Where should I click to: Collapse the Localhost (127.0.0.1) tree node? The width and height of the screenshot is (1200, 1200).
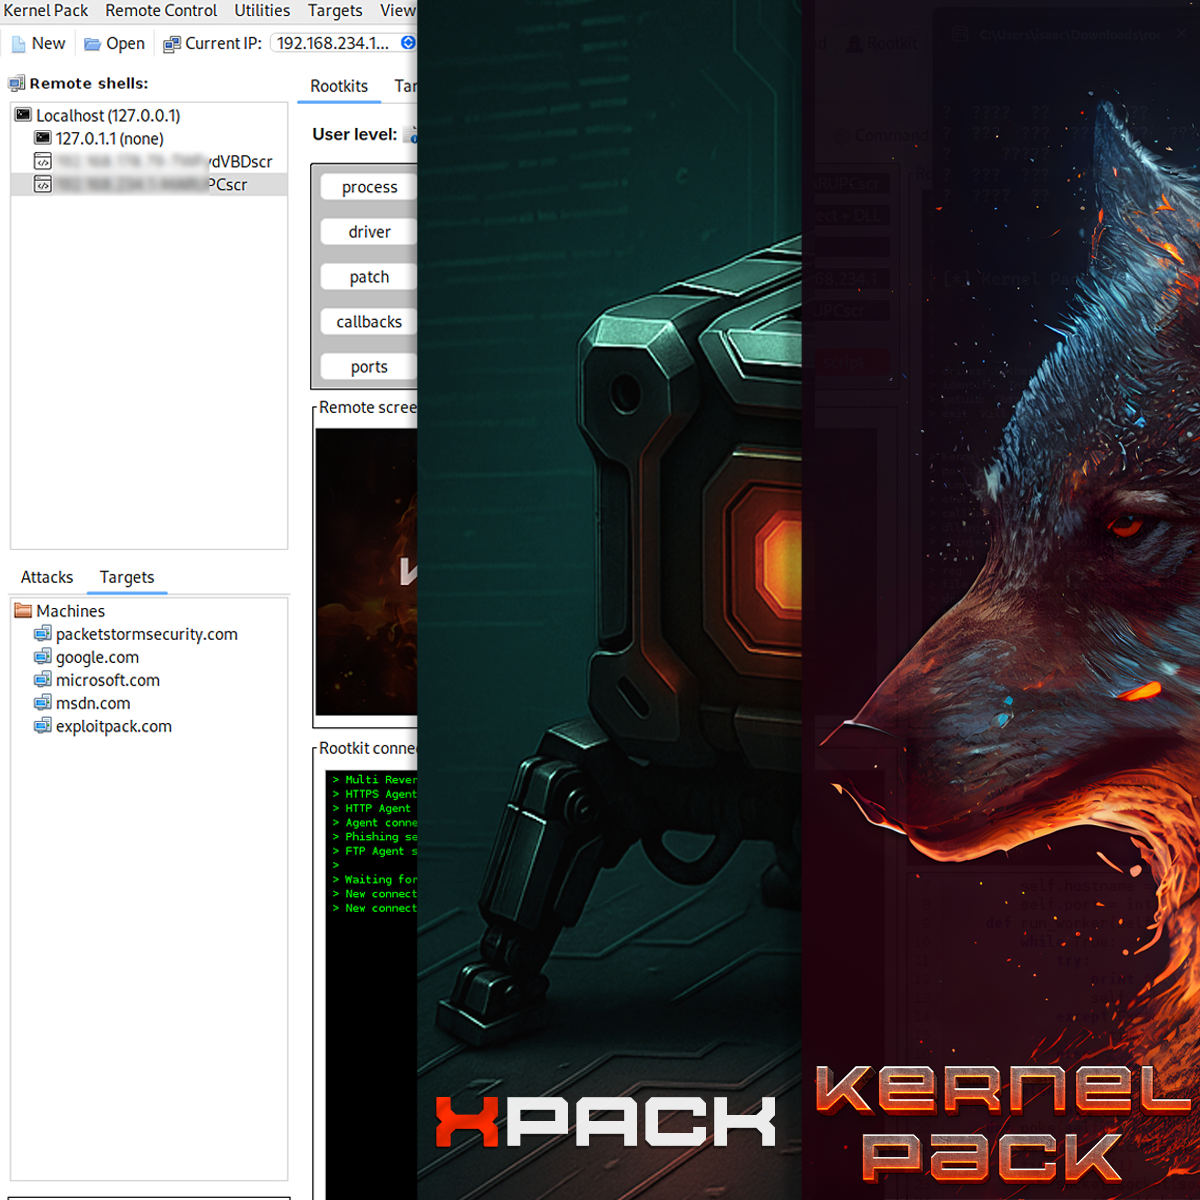coord(22,114)
